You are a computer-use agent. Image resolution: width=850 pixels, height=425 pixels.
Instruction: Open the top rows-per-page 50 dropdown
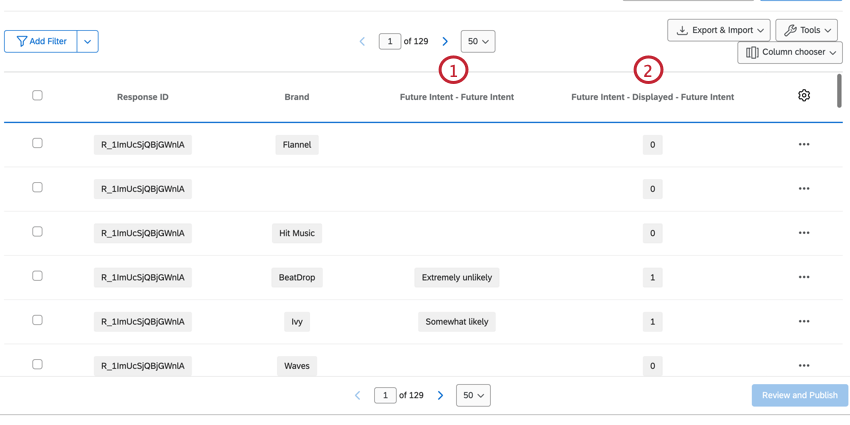(x=477, y=41)
